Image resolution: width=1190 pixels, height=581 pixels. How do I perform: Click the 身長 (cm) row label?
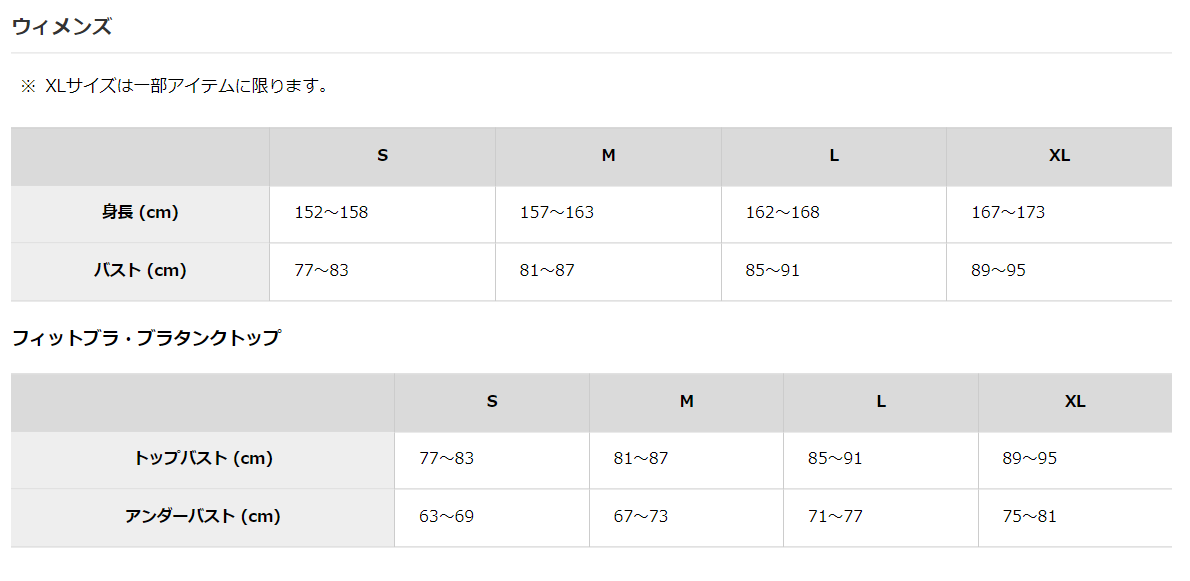point(140,213)
